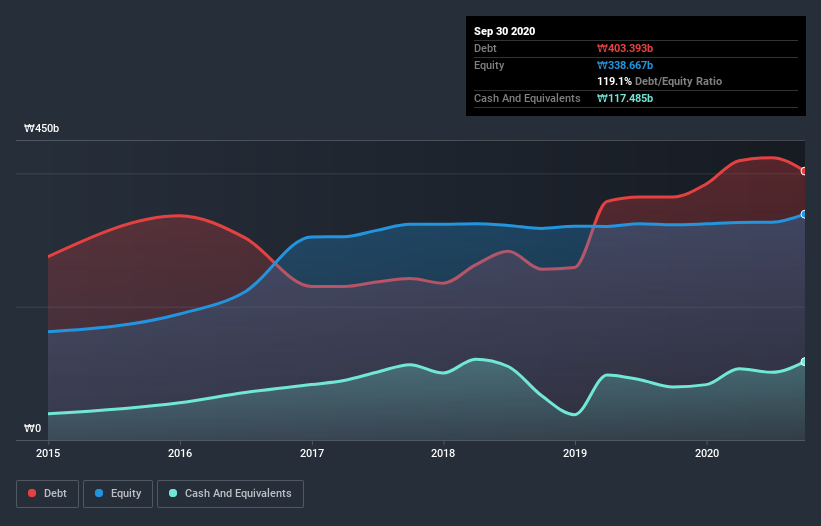This screenshot has width=821, height=526.
Task: Click the 2020 axis label
Action: coord(707,453)
